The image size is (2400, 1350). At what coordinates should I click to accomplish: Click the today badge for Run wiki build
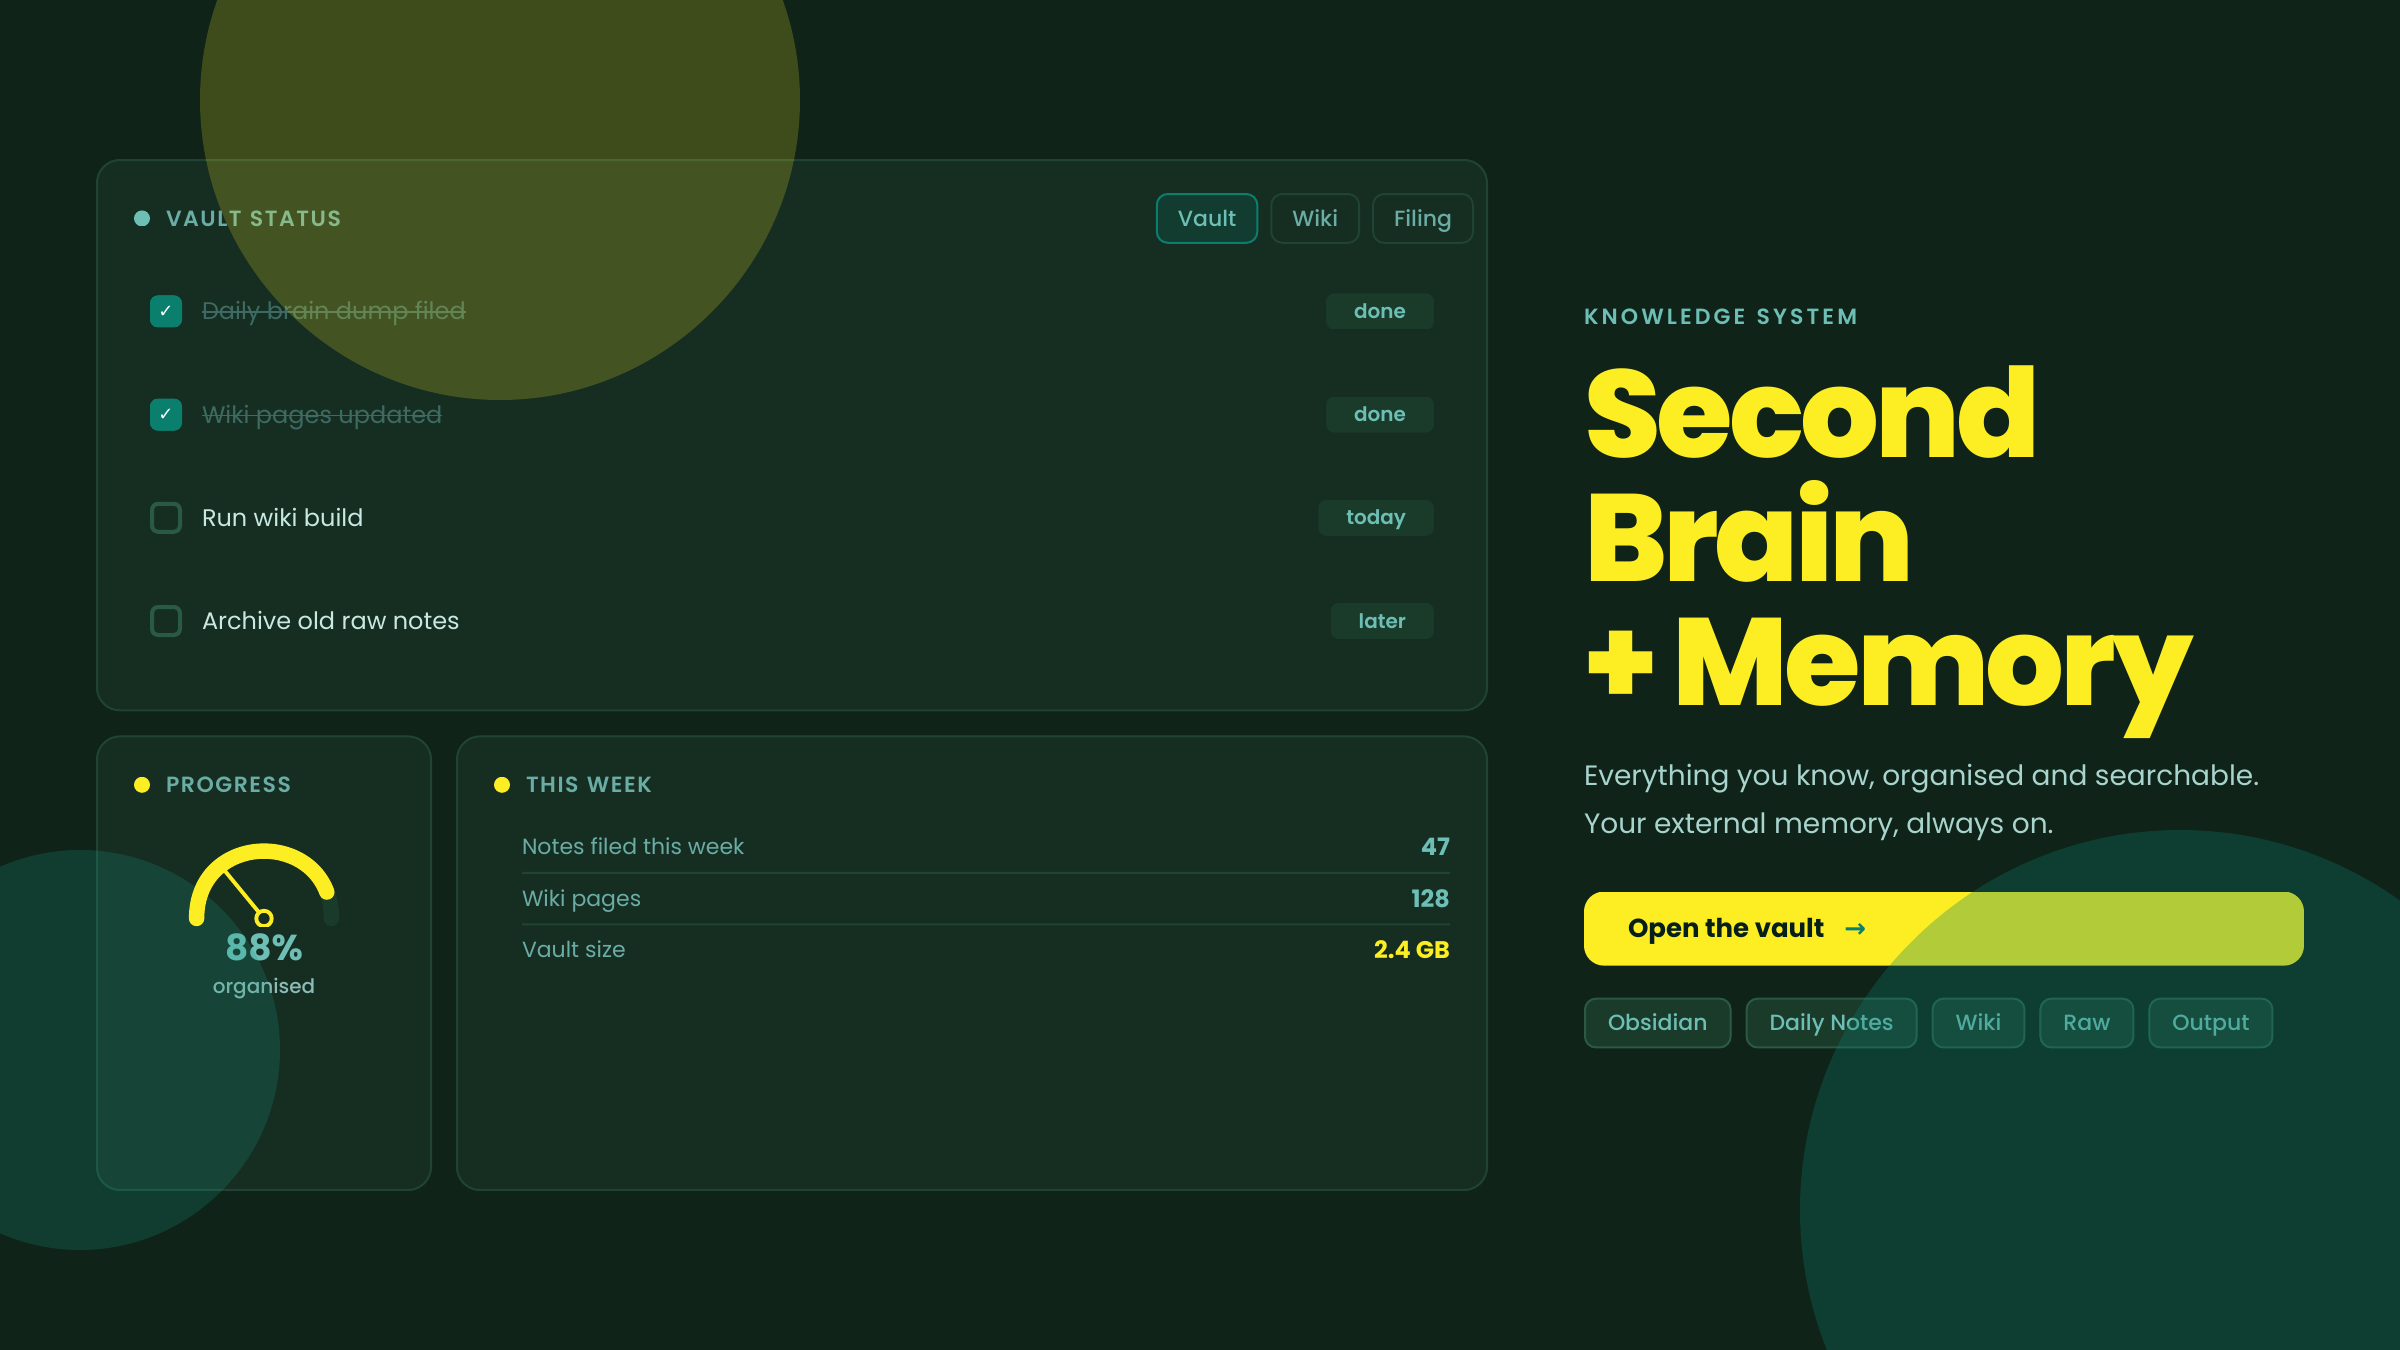(1375, 518)
